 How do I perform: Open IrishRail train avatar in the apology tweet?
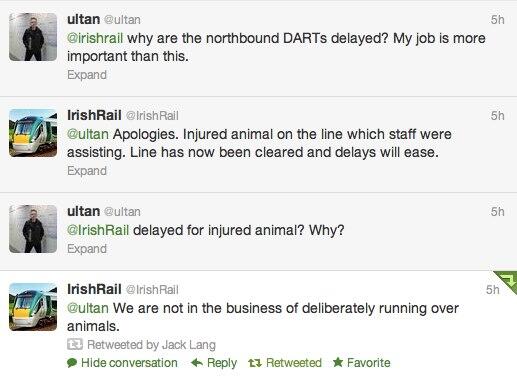(33, 133)
